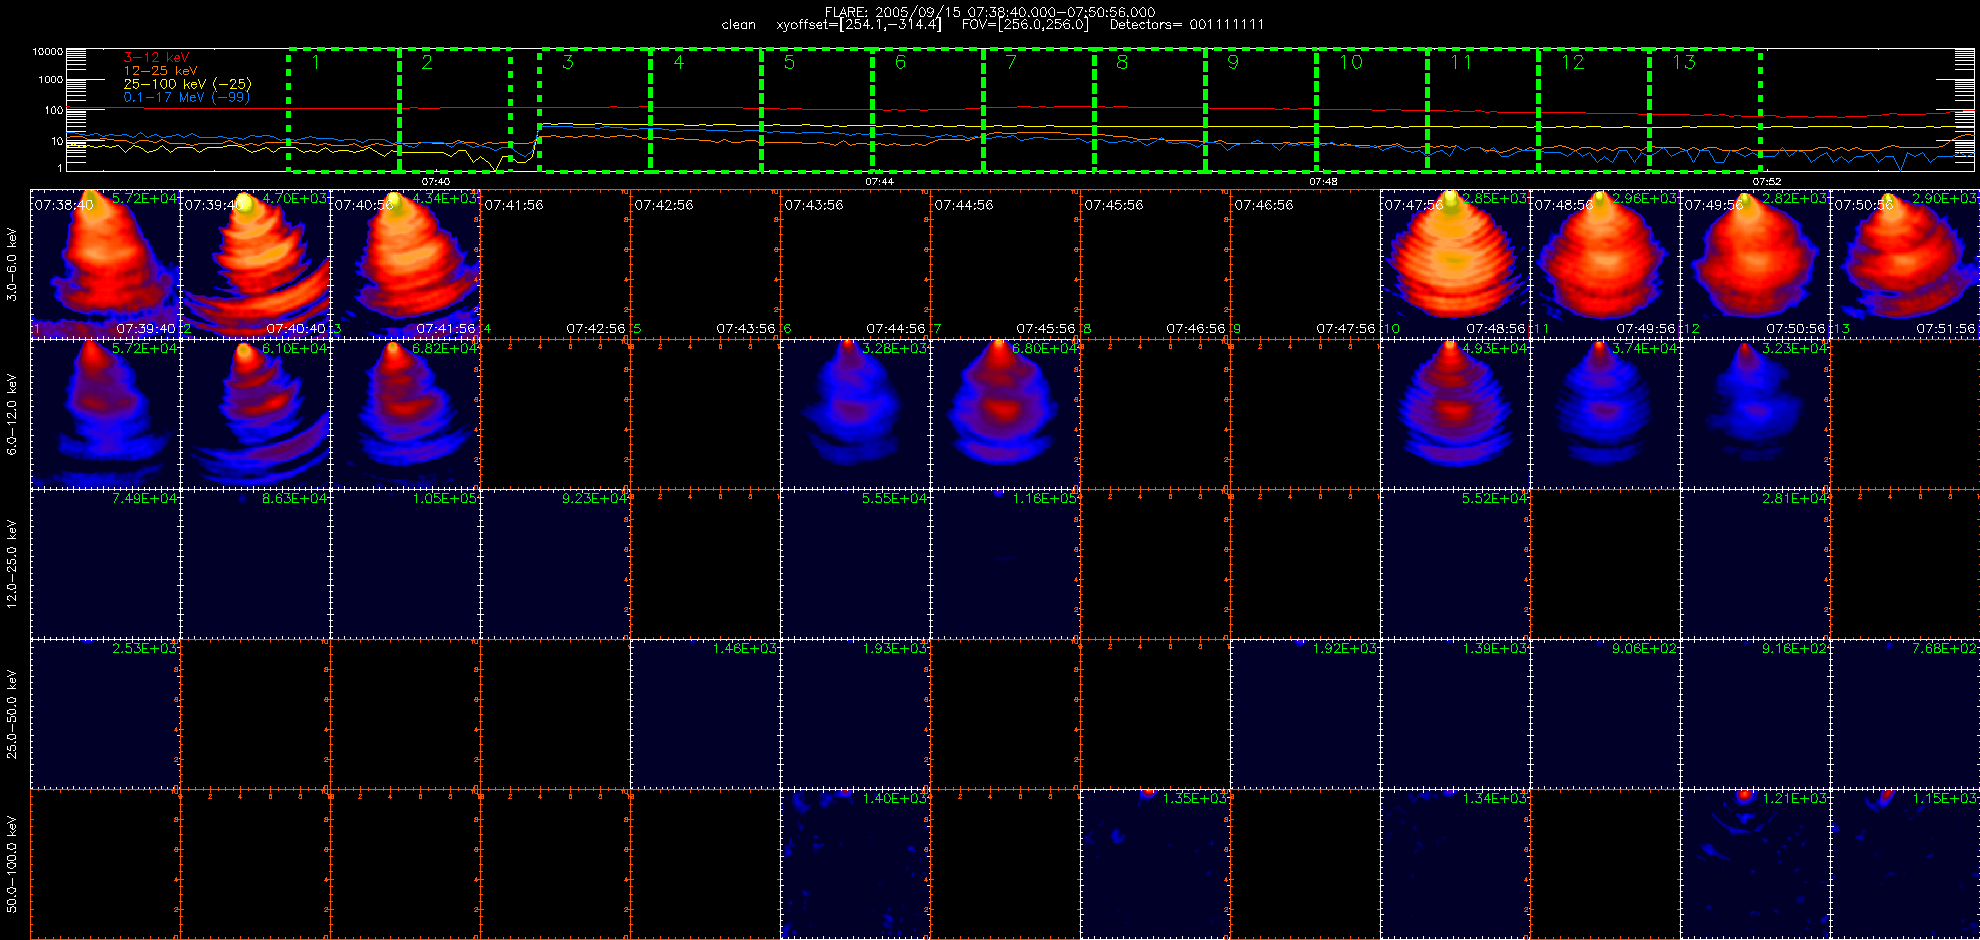This screenshot has width=1980, height=940.
Task: Click the 07:41:56 start time label
Action: [x=514, y=205]
